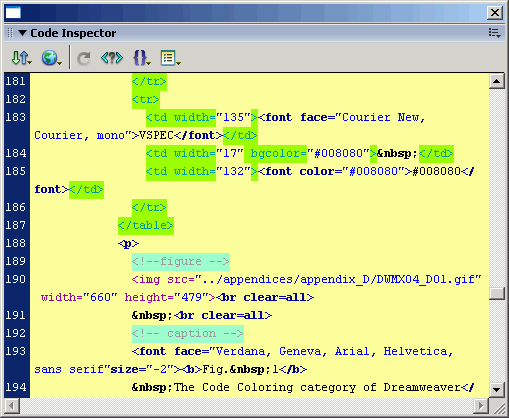The image size is (509, 418).
Task: Close the Code Inspector window
Action: (x=495, y=13)
